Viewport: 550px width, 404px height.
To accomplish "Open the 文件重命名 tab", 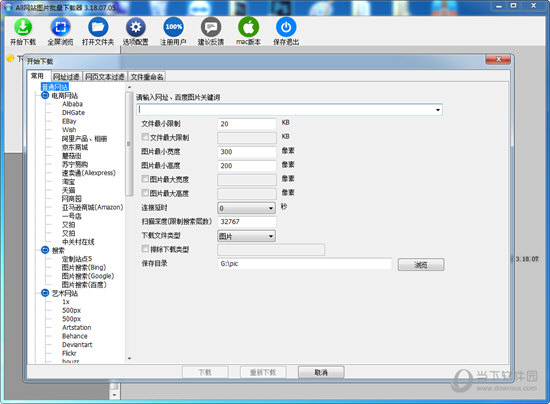I will coord(147,76).
